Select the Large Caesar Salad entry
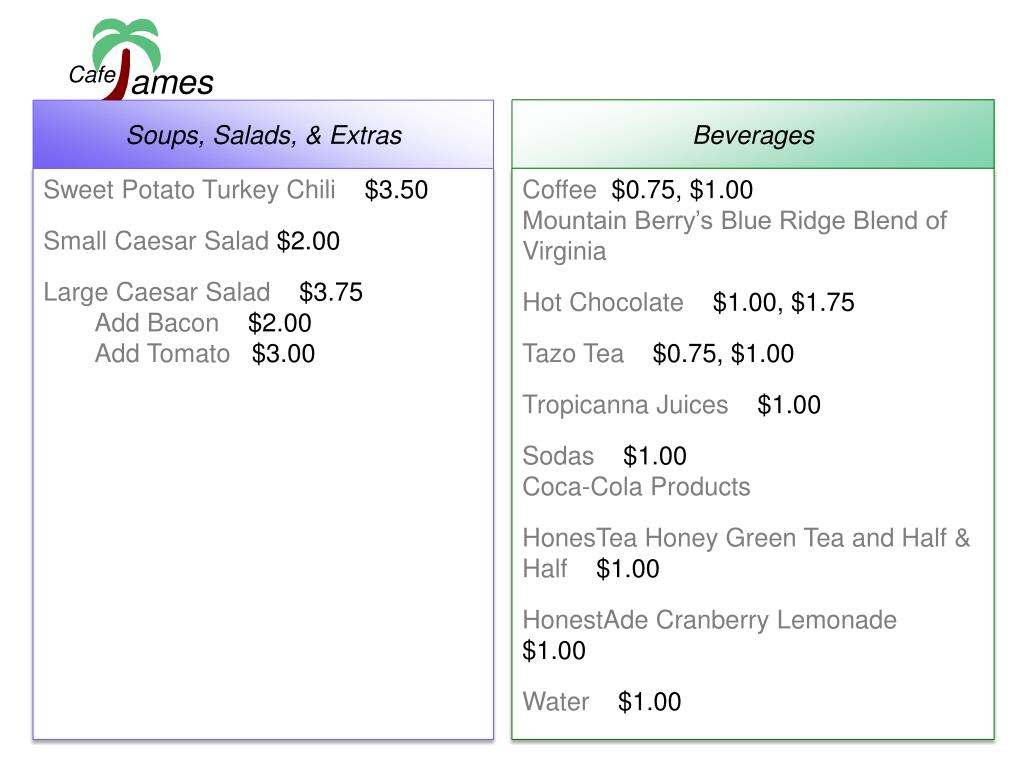This screenshot has height=768, width=1024. click(x=157, y=292)
